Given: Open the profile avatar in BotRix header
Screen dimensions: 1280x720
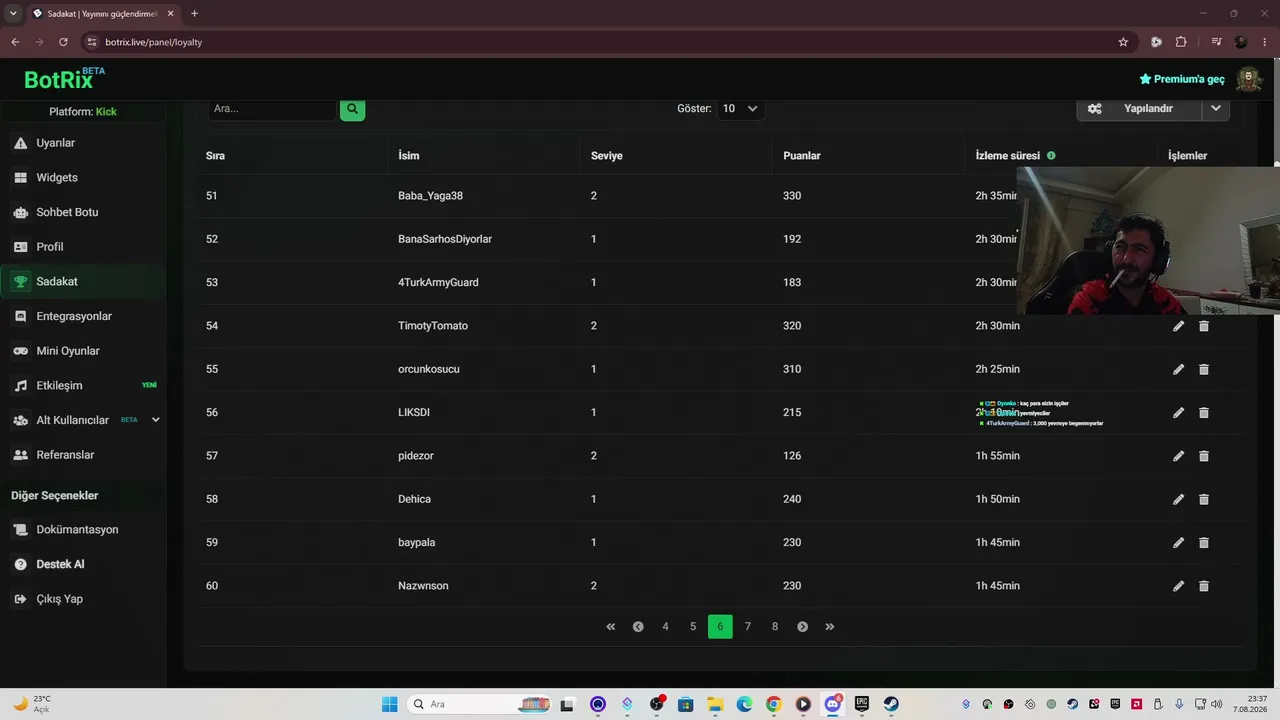Looking at the screenshot, I should click(1248, 79).
